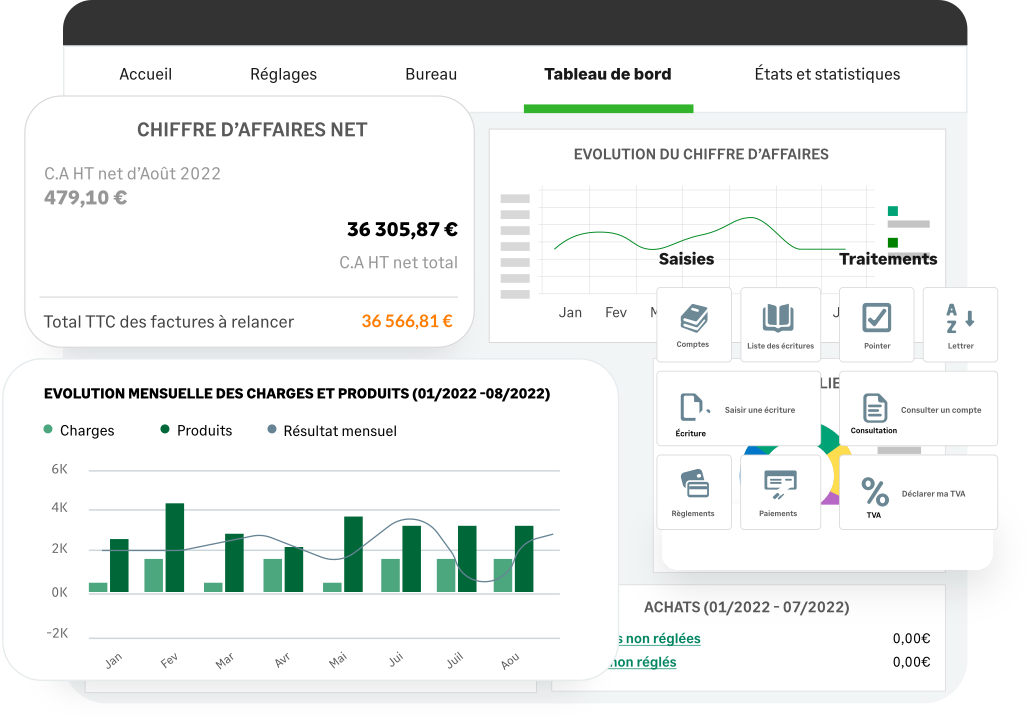Open the Réglages tab
Viewport: 1031px width, 719px height.
coord(283,74)
